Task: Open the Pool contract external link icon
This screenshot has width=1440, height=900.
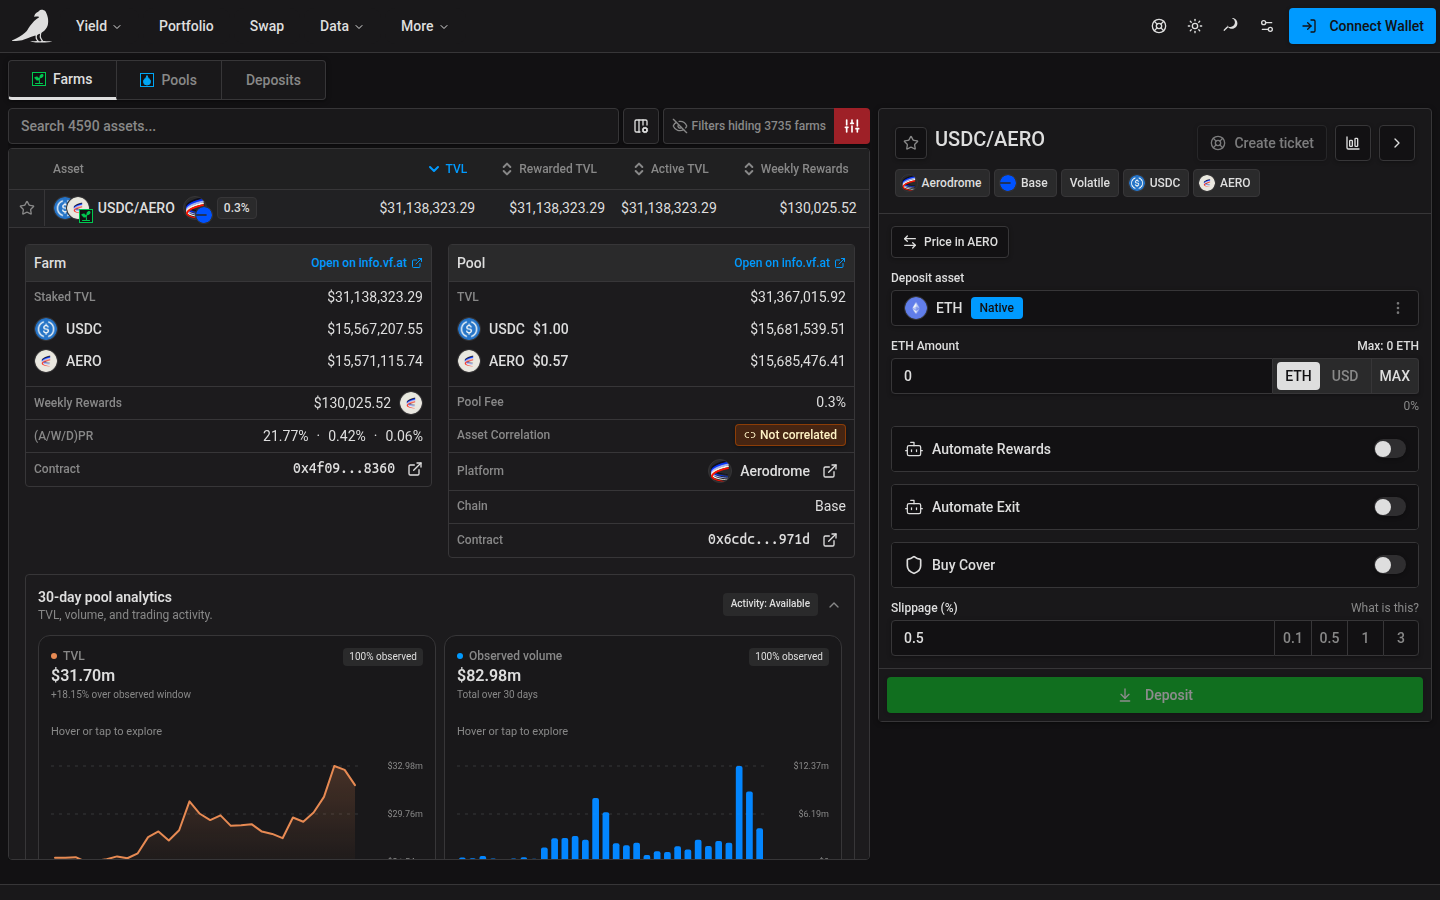Action: [830, 540]
